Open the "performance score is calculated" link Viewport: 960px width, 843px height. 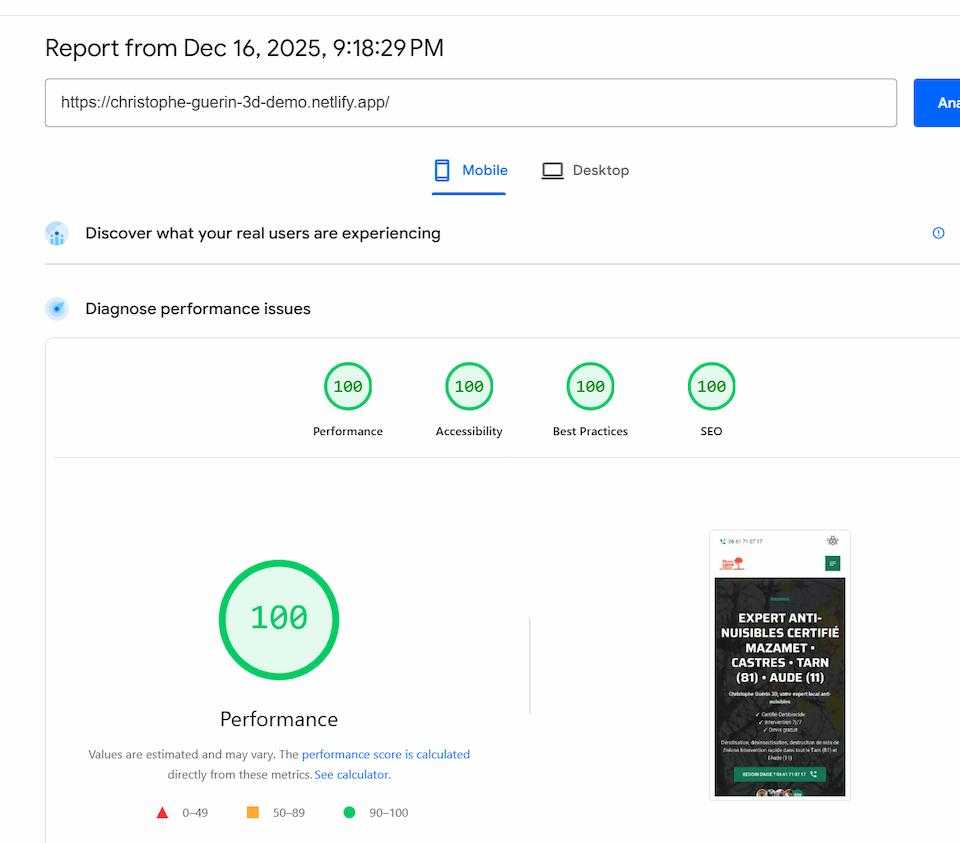tap(385, 755)
